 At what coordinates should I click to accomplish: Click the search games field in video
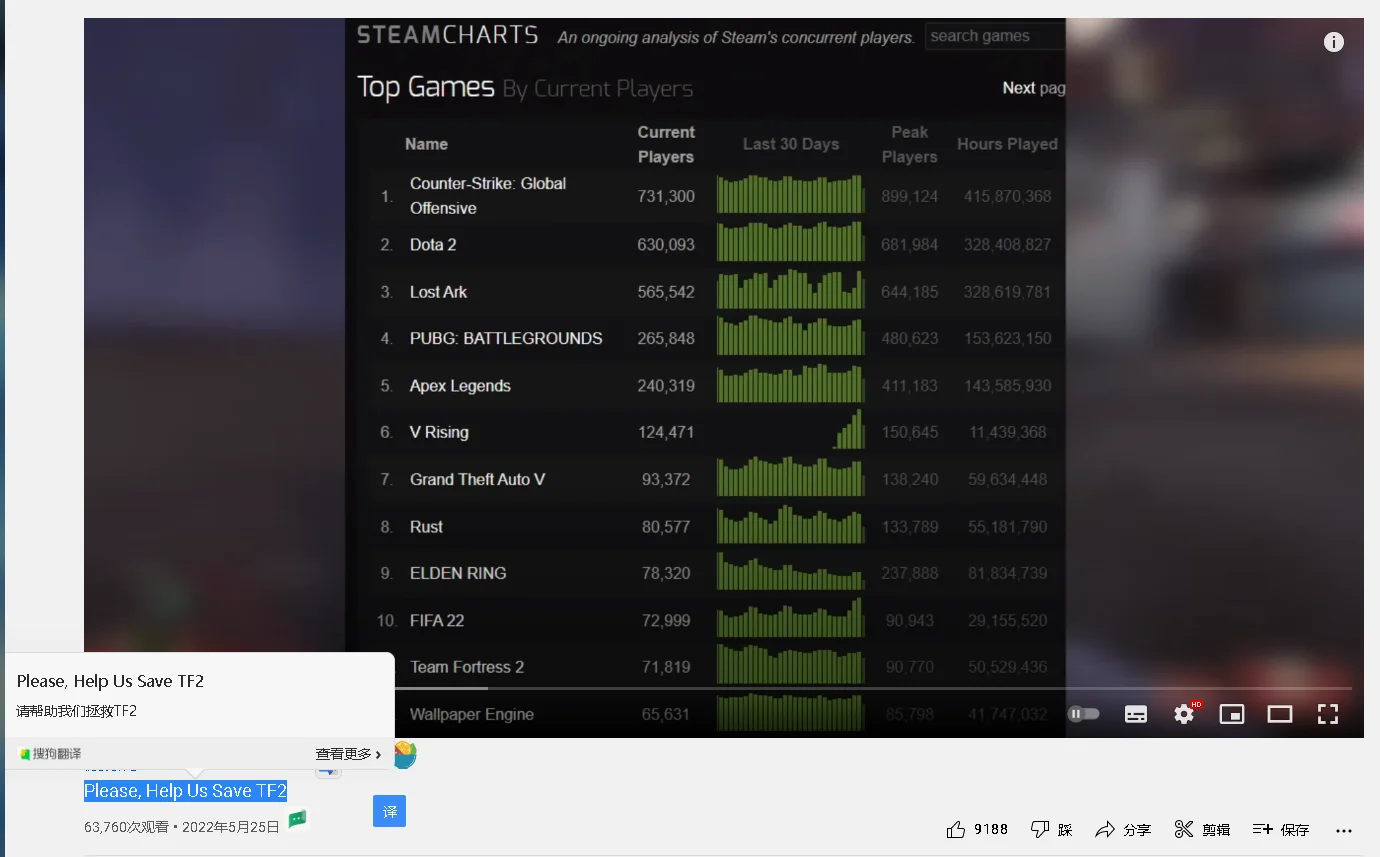(x=994, y=36)
